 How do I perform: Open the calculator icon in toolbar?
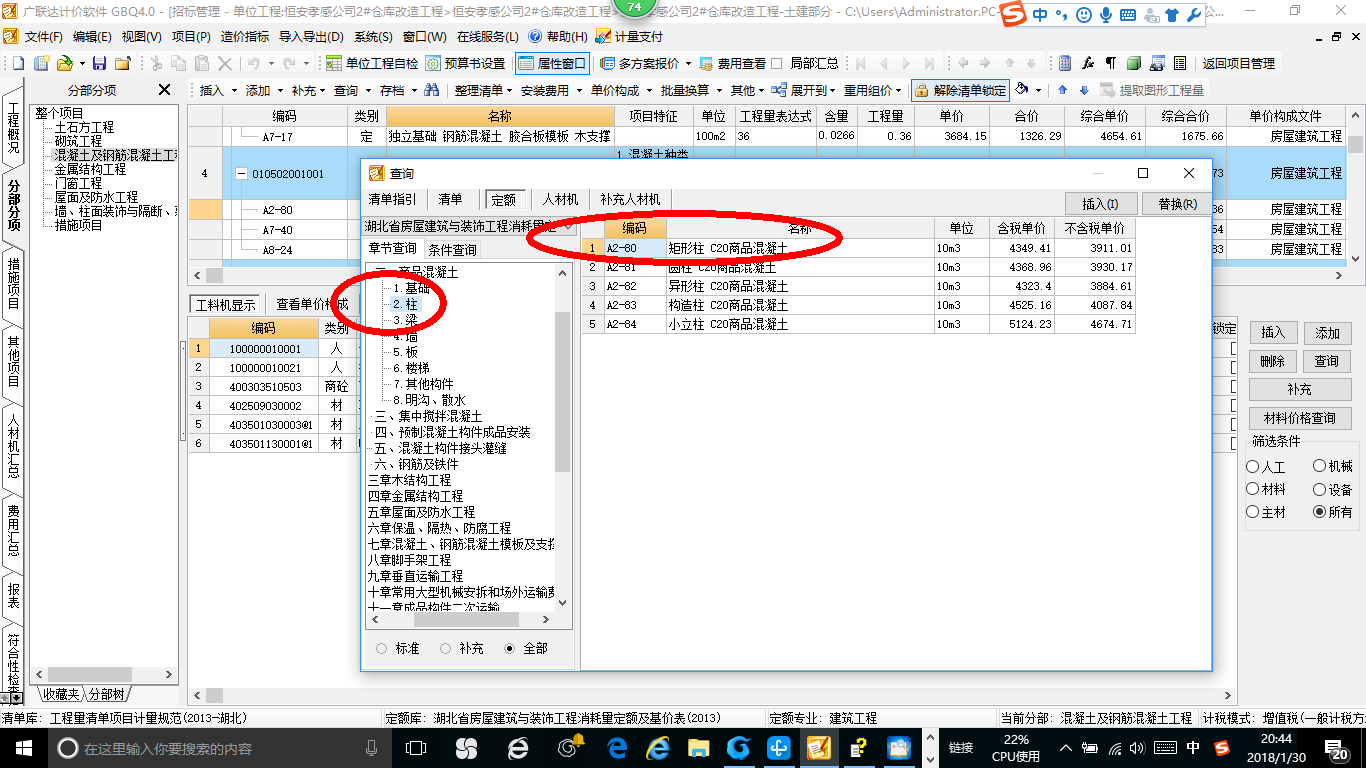(x=1066, y=63)
